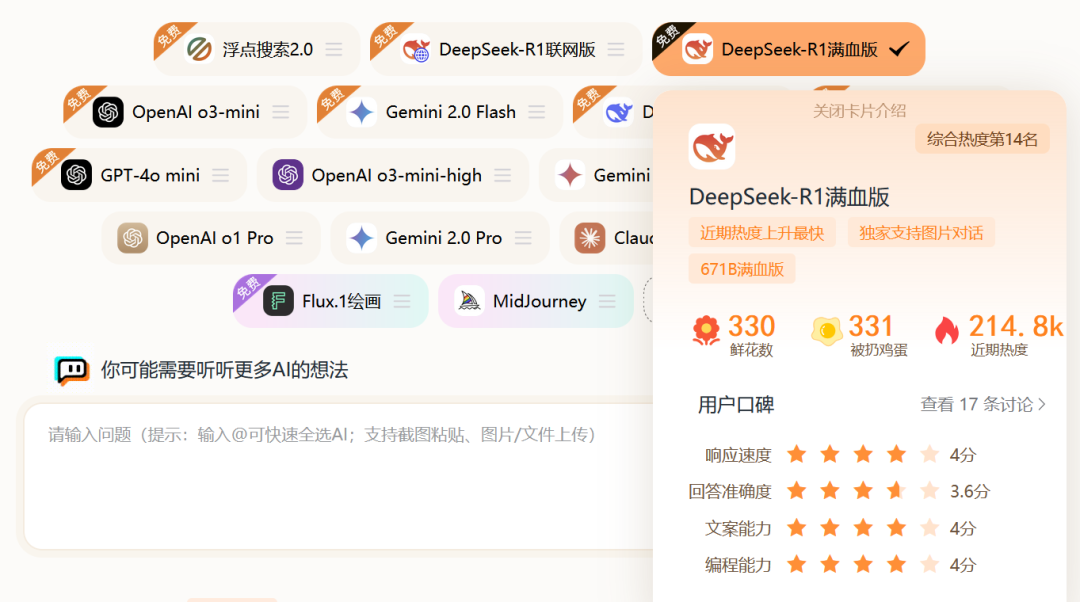Select the 浮点搜索2.0 model chip
1080x602 pixels.
pyautogui.click(x=258, y=50)
